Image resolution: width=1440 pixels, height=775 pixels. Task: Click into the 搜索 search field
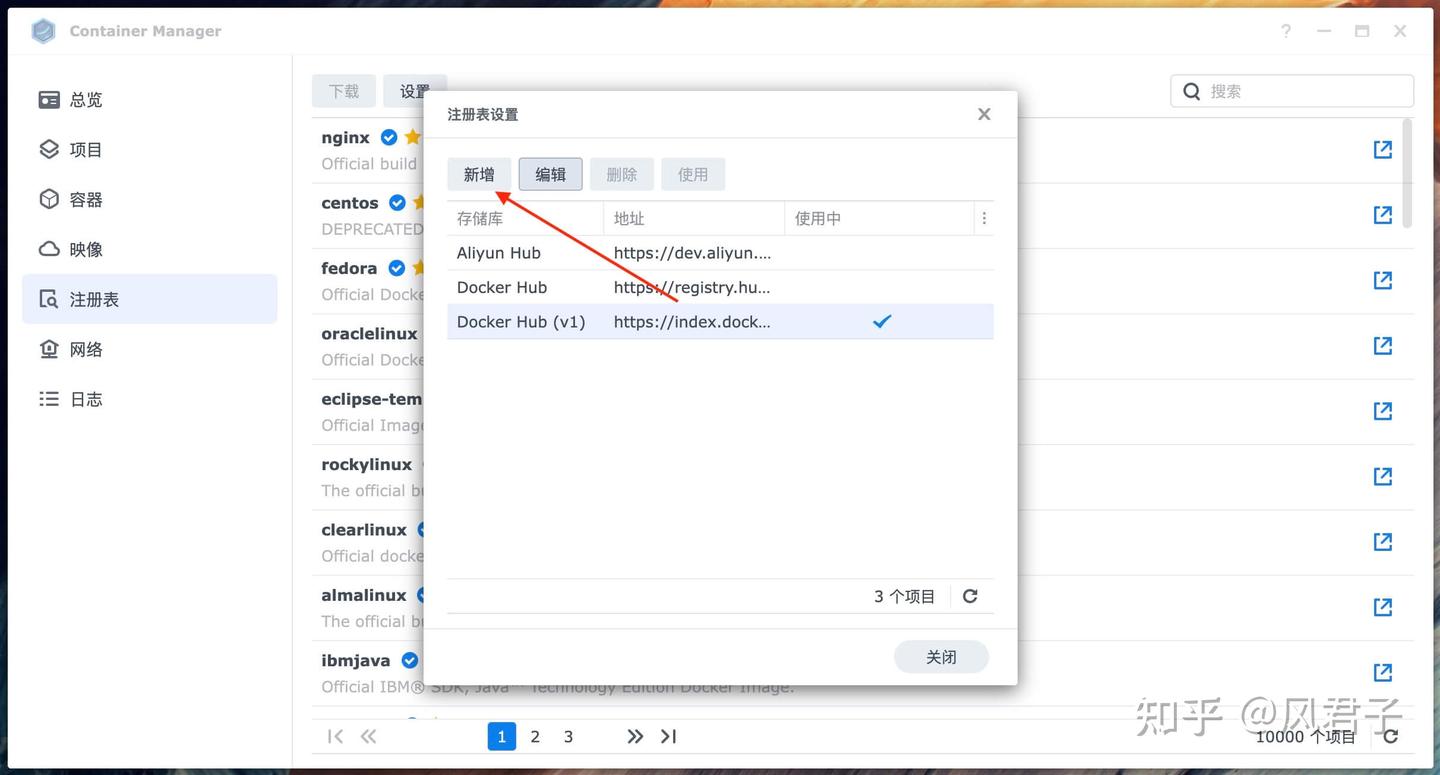[1290, 90]
